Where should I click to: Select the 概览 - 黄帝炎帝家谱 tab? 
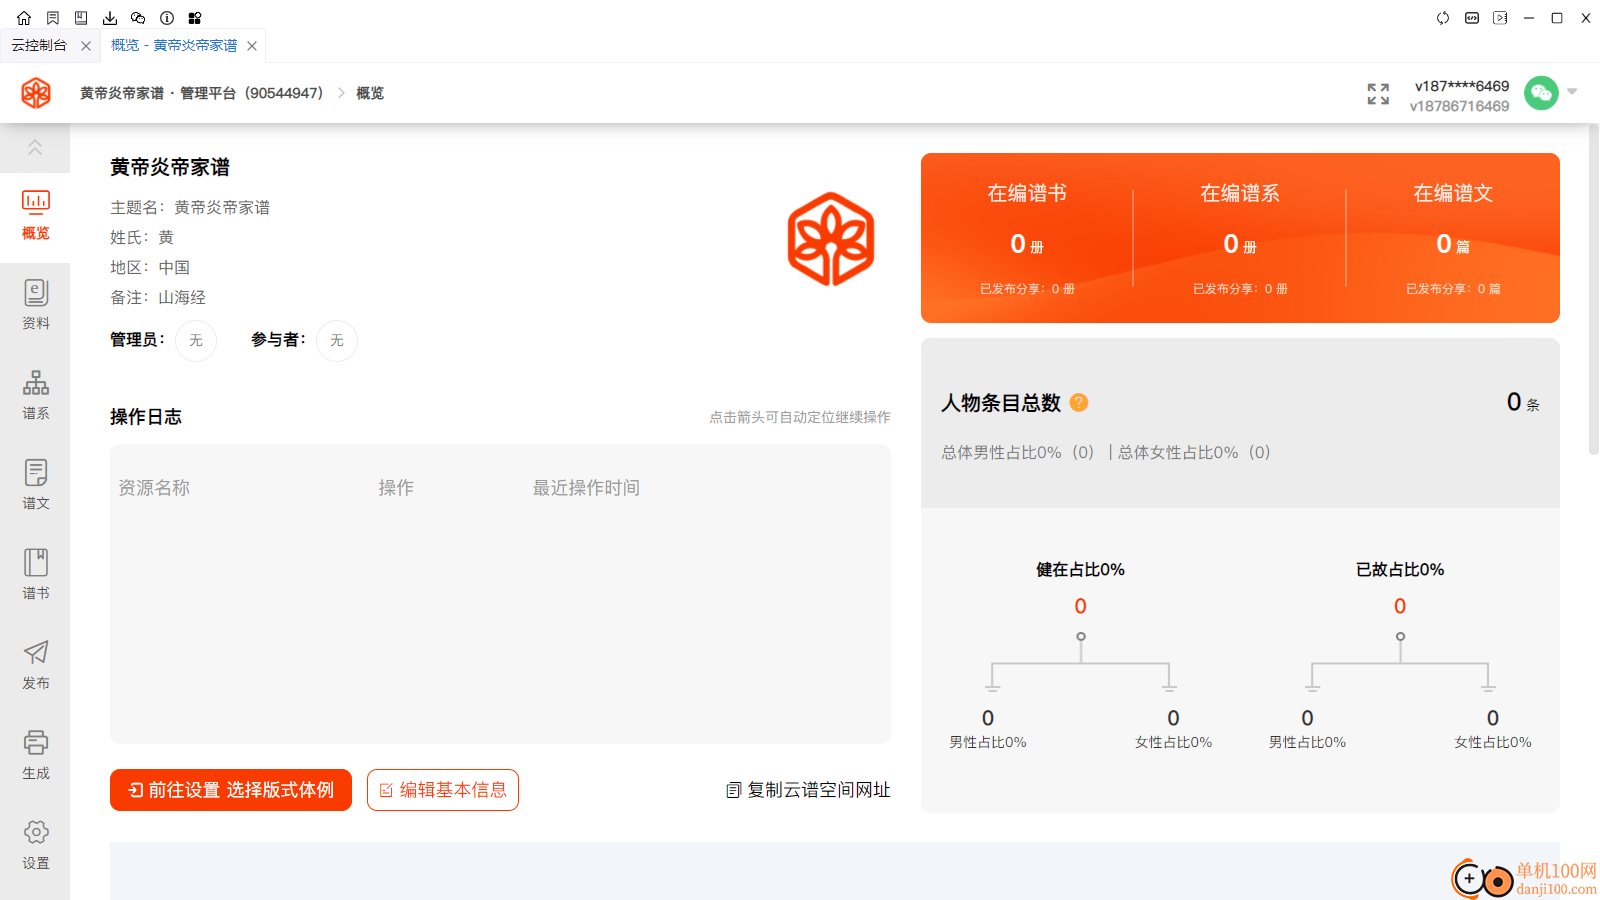coord(174,45)
